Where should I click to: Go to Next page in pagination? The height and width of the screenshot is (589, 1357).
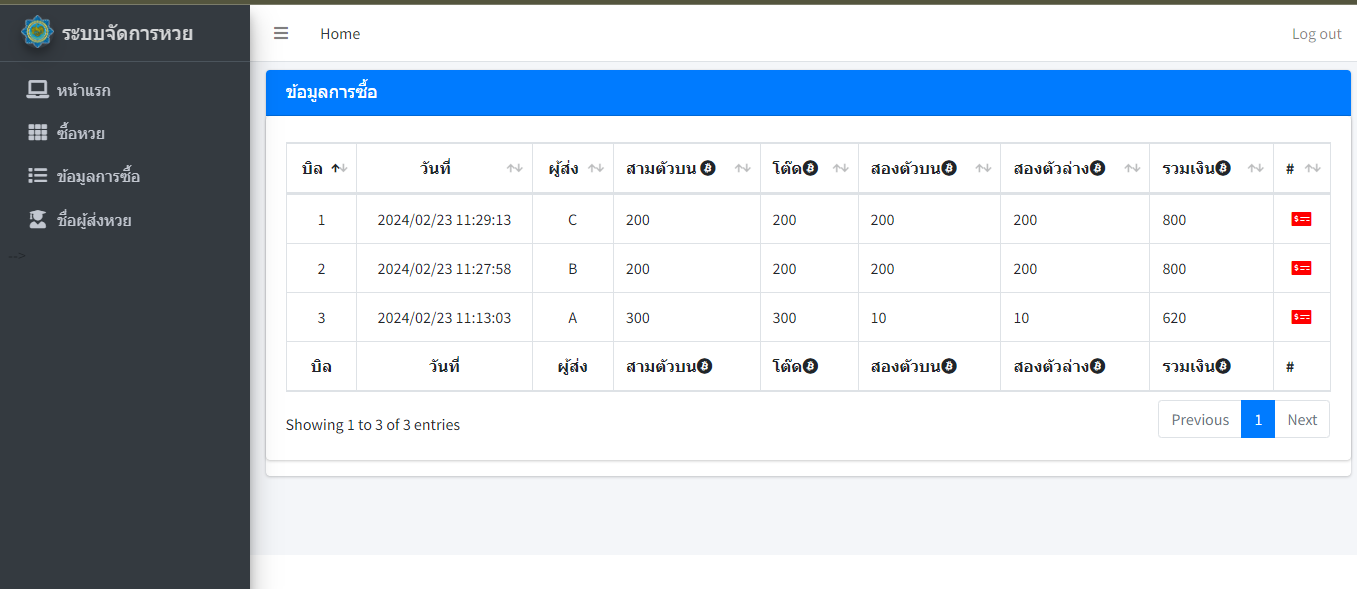[1301, 419]
